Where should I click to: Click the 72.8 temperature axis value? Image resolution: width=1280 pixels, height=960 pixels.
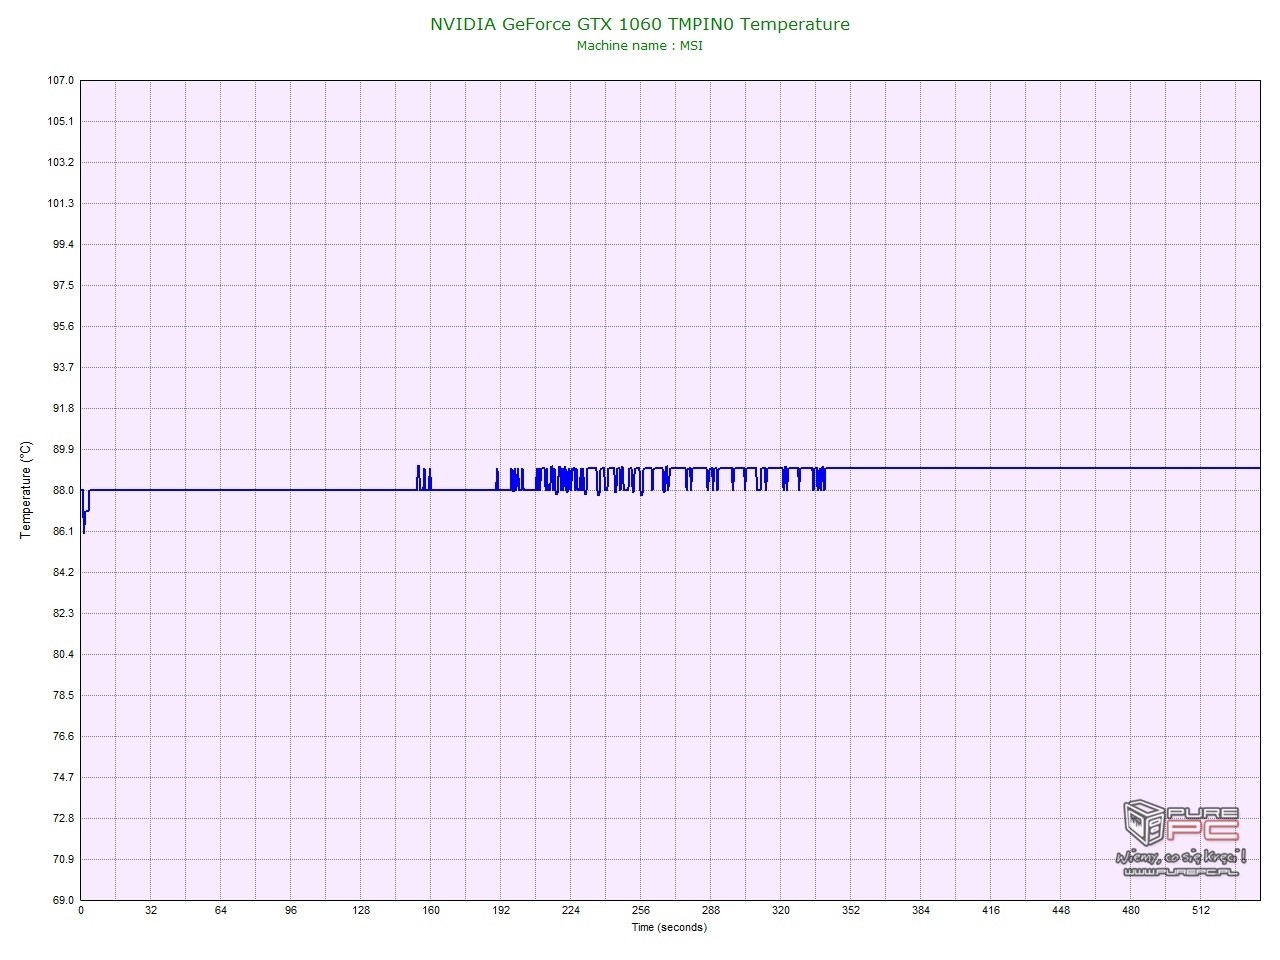[63, 818]
